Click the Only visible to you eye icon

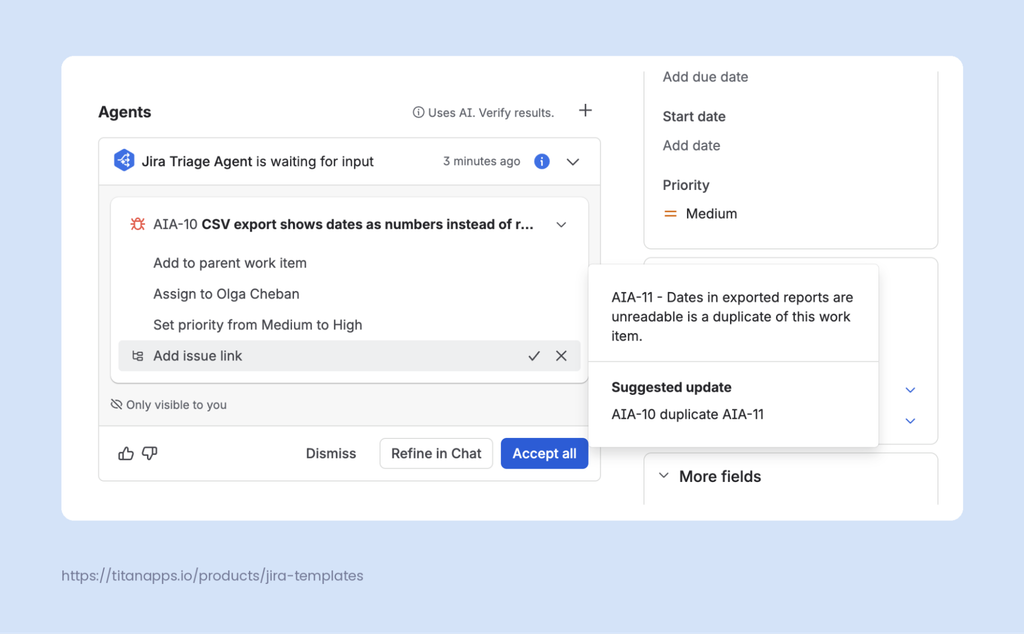(116, 404)
